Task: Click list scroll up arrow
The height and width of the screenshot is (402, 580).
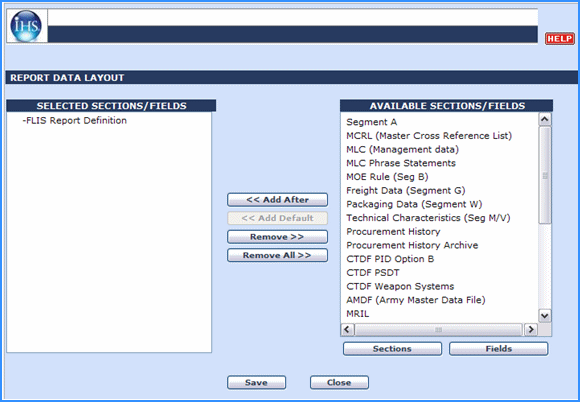Action: click(544, 119)
